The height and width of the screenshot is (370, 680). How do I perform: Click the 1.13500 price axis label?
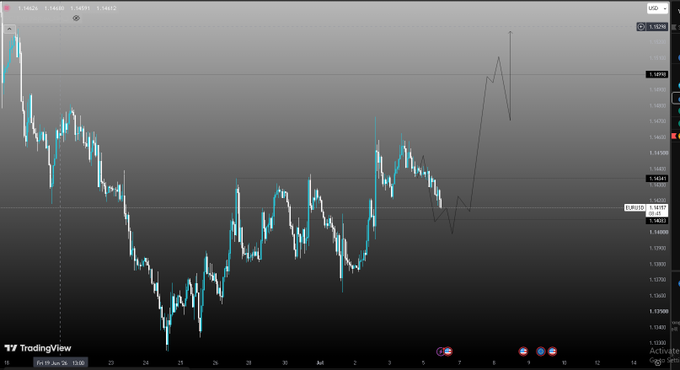point(658,311)
